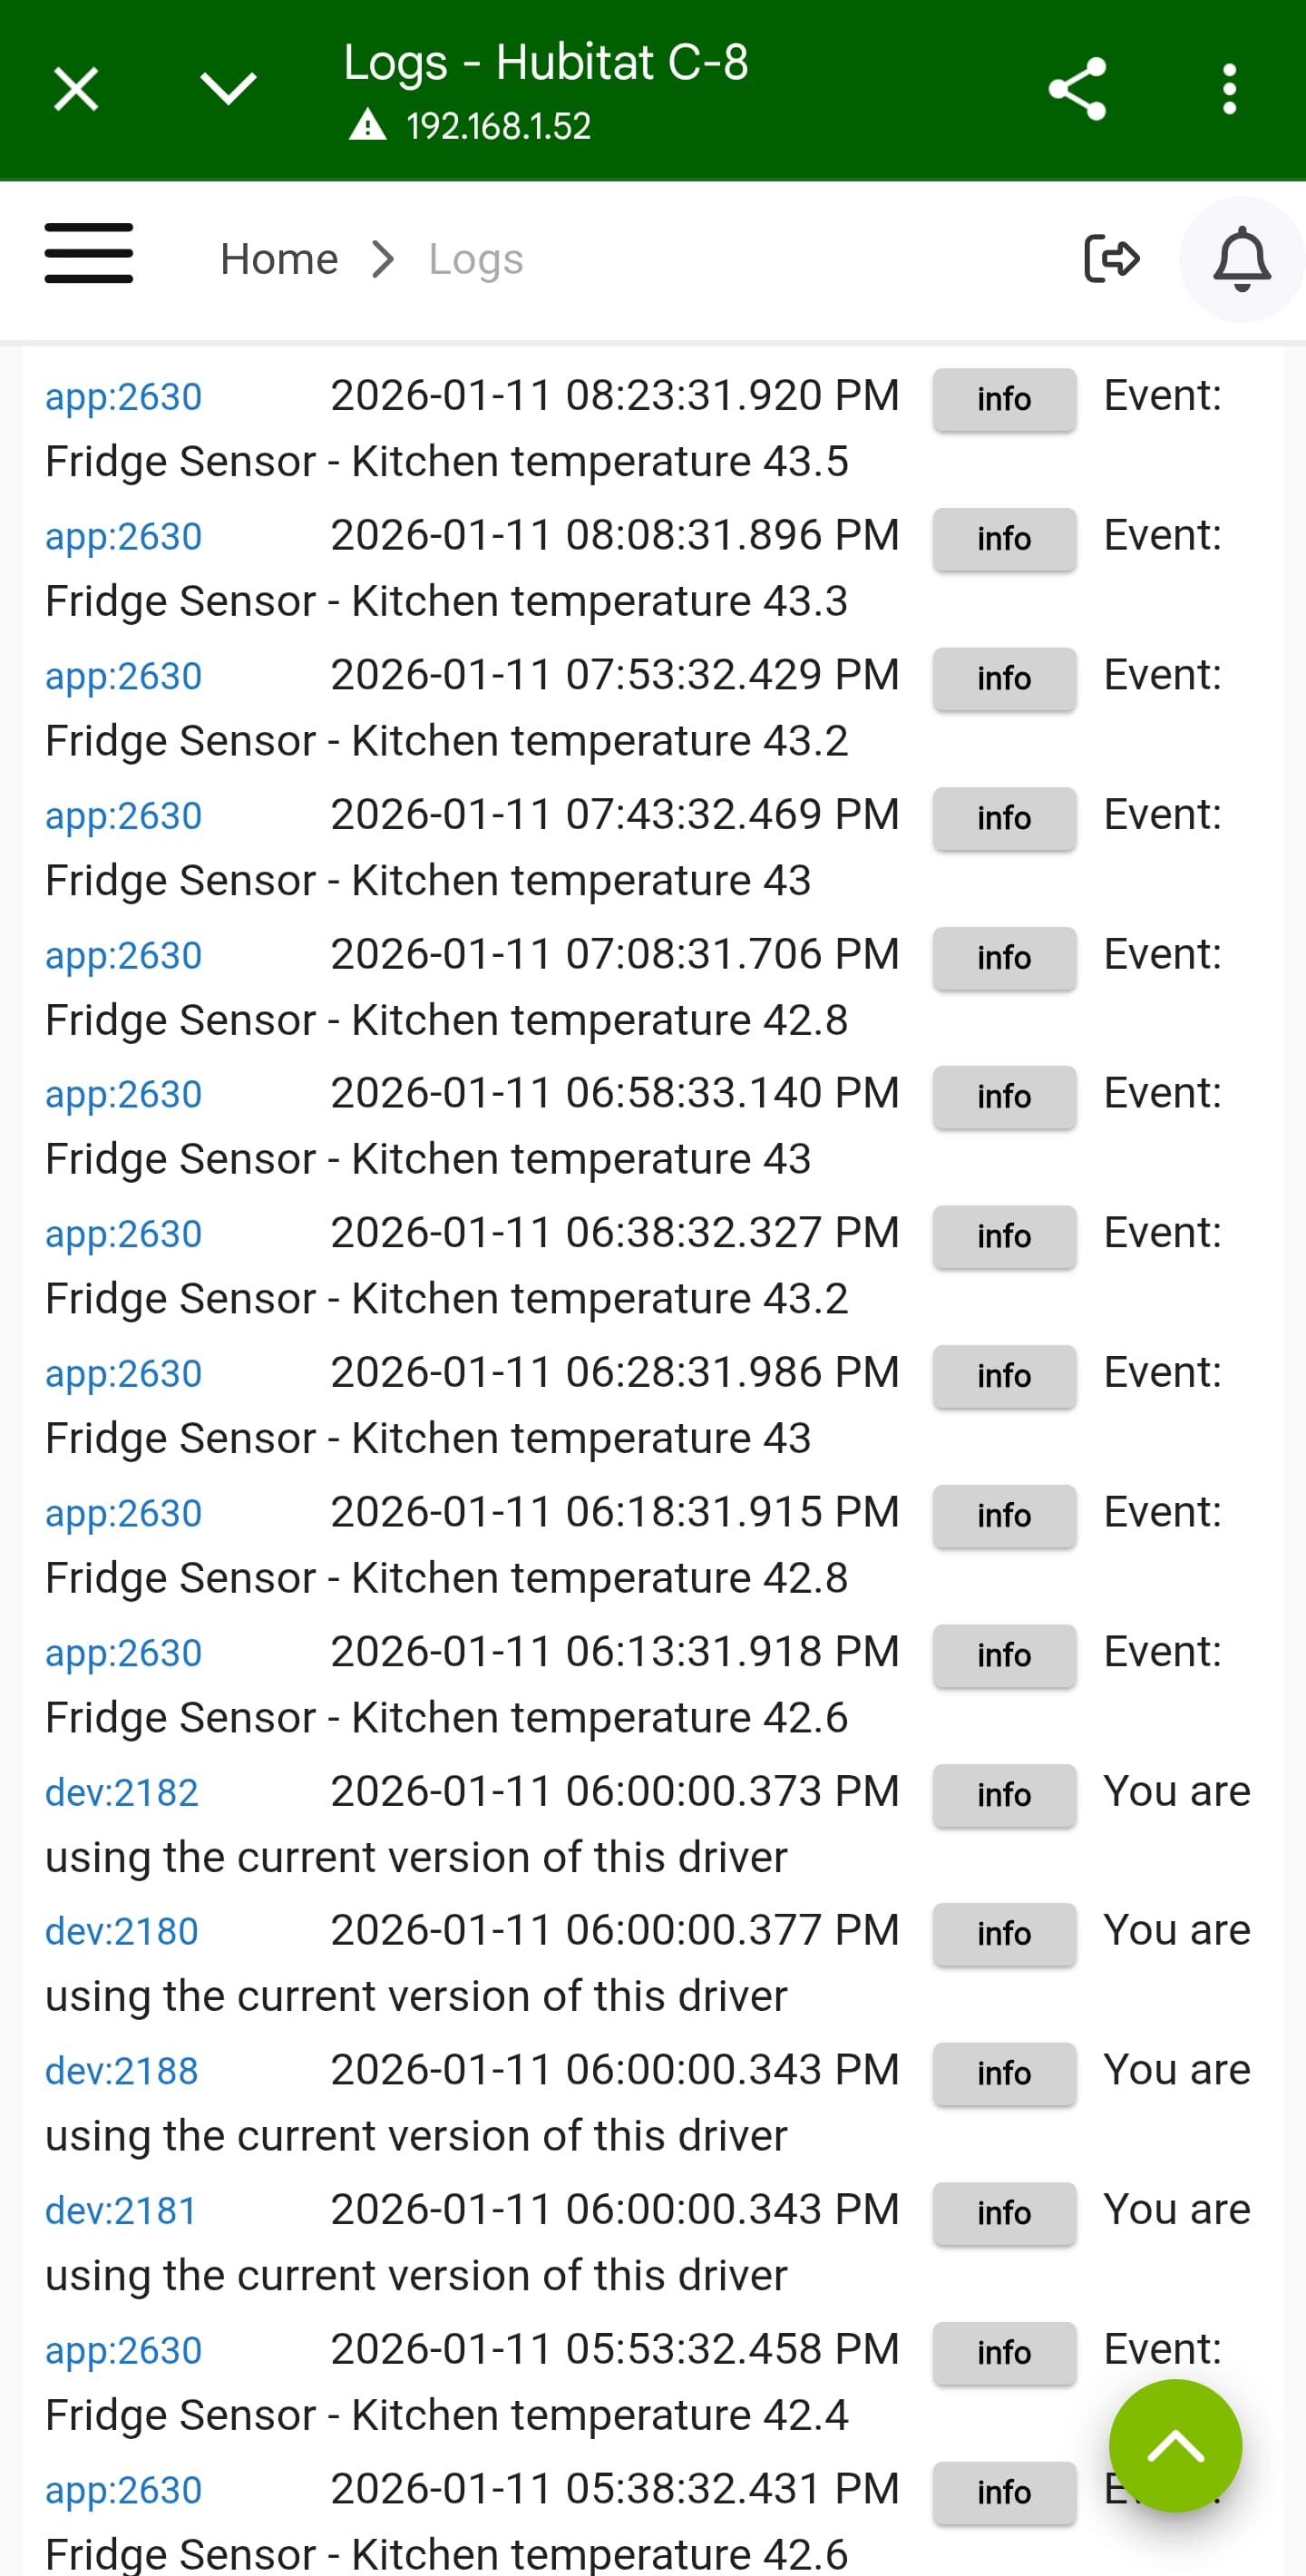Tap the insecure connection warning icon
1306x2576 pixels.
[368, 126]
